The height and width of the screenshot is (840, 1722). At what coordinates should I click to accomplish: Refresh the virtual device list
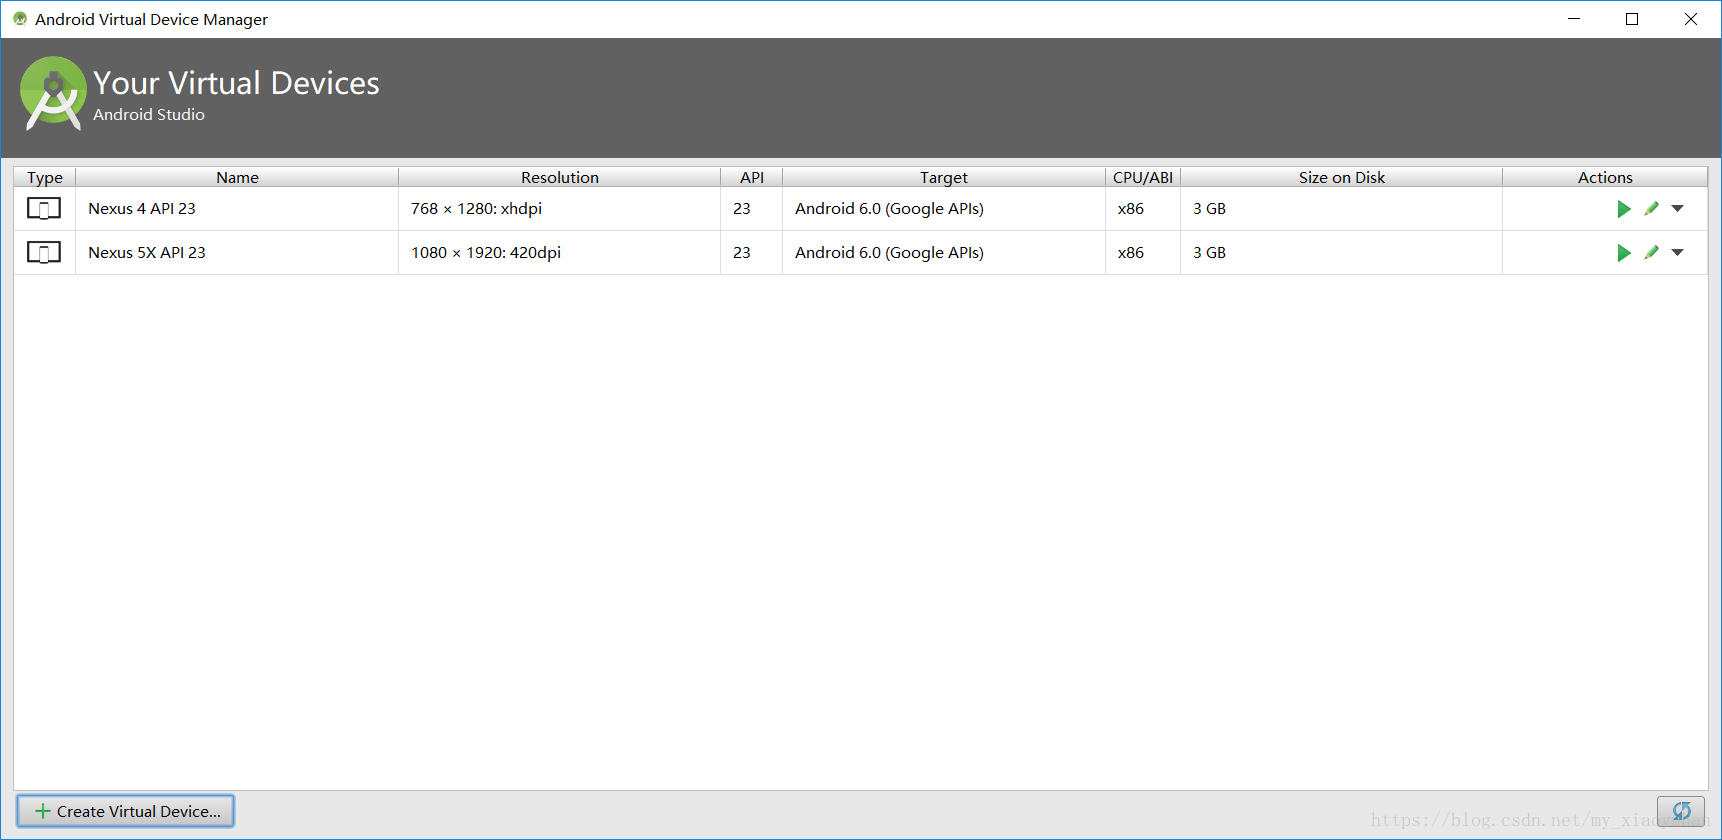(x=1681, y=811)
